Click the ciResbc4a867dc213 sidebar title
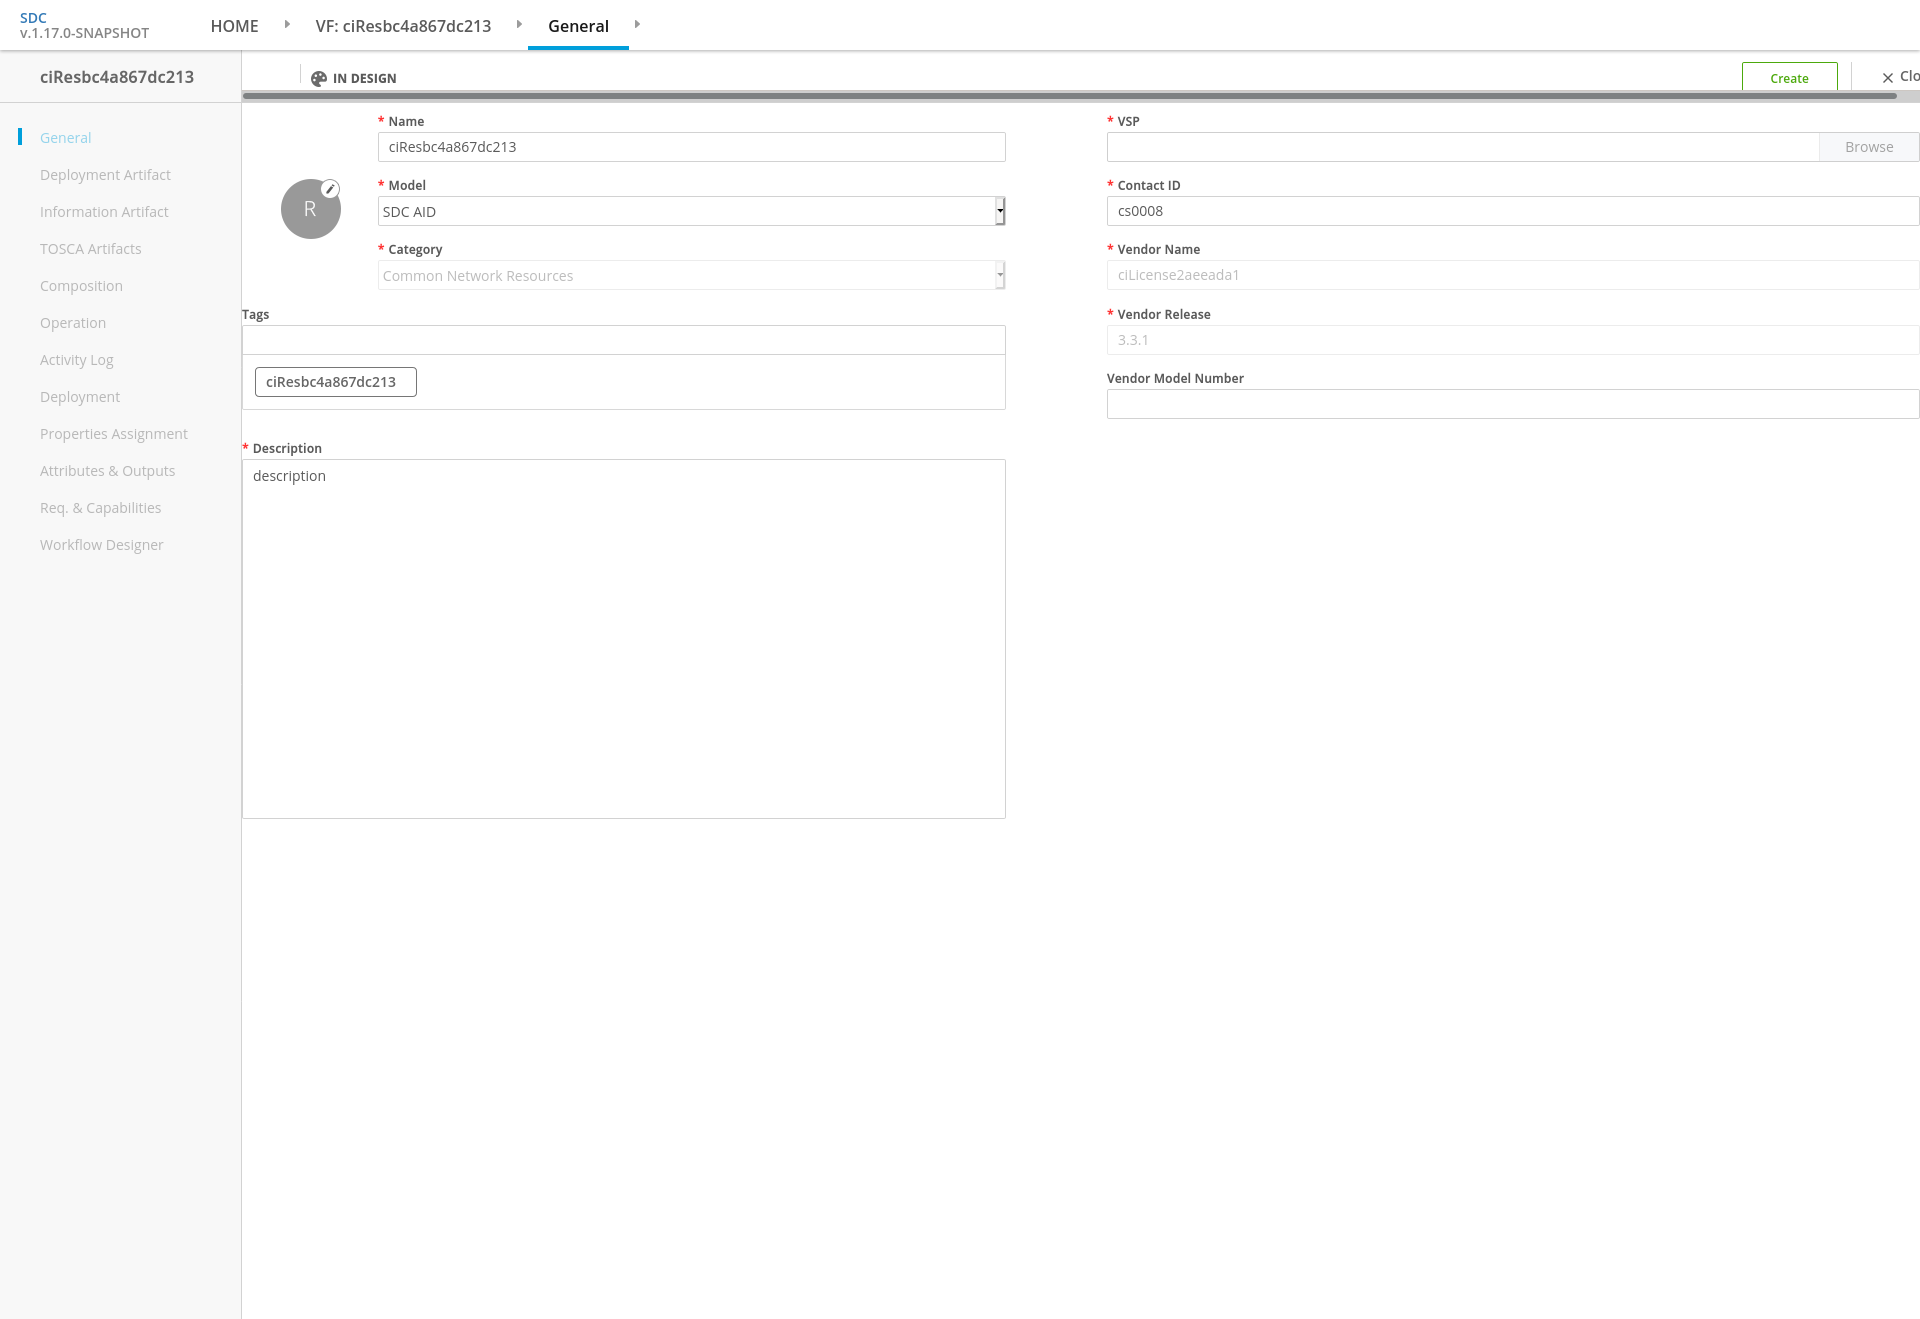This screenshot has width=1920, height=1319. [x=117, y=77]
